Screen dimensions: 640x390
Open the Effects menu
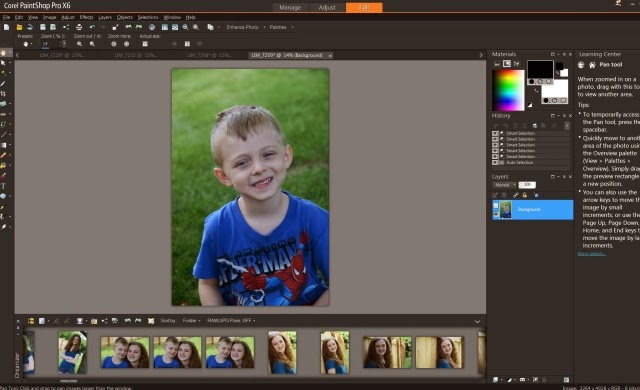click(86, 17)
